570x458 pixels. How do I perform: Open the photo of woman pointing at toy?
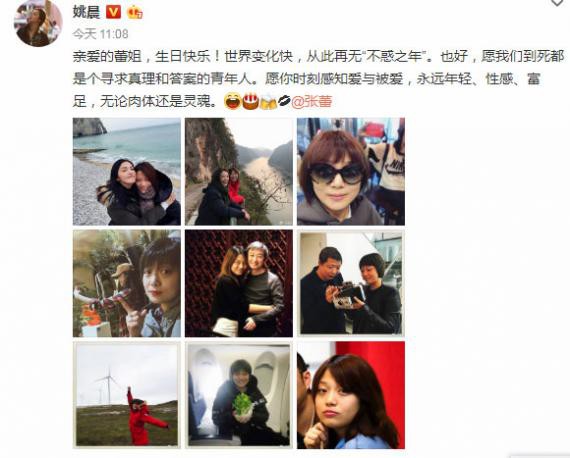point(127,284)
